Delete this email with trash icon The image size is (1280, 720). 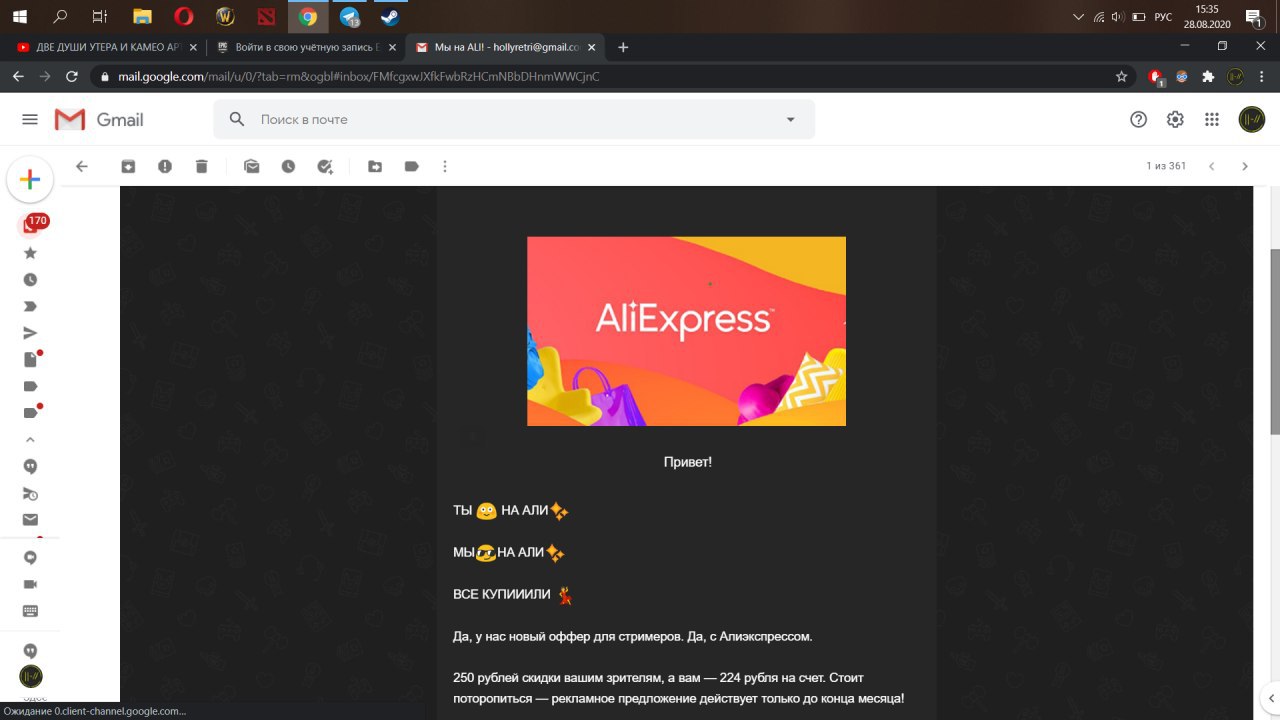coord(201,167)
